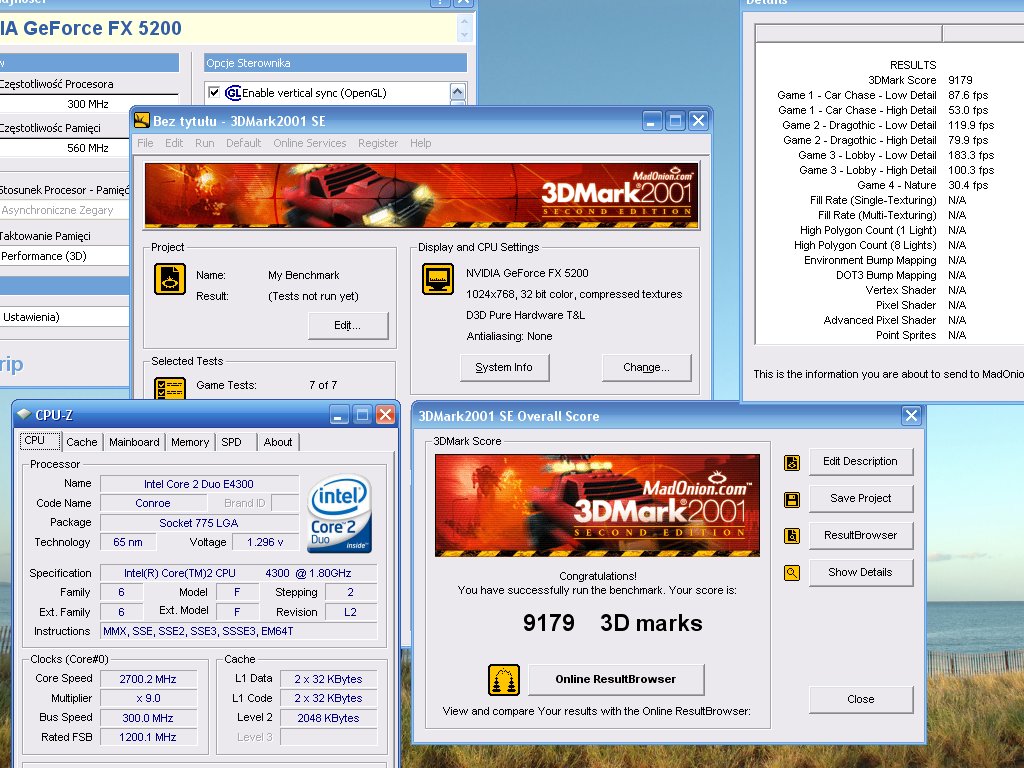Click the Online ResultBrowser trees icon
Screen dimensions: 1024x768
504,680
